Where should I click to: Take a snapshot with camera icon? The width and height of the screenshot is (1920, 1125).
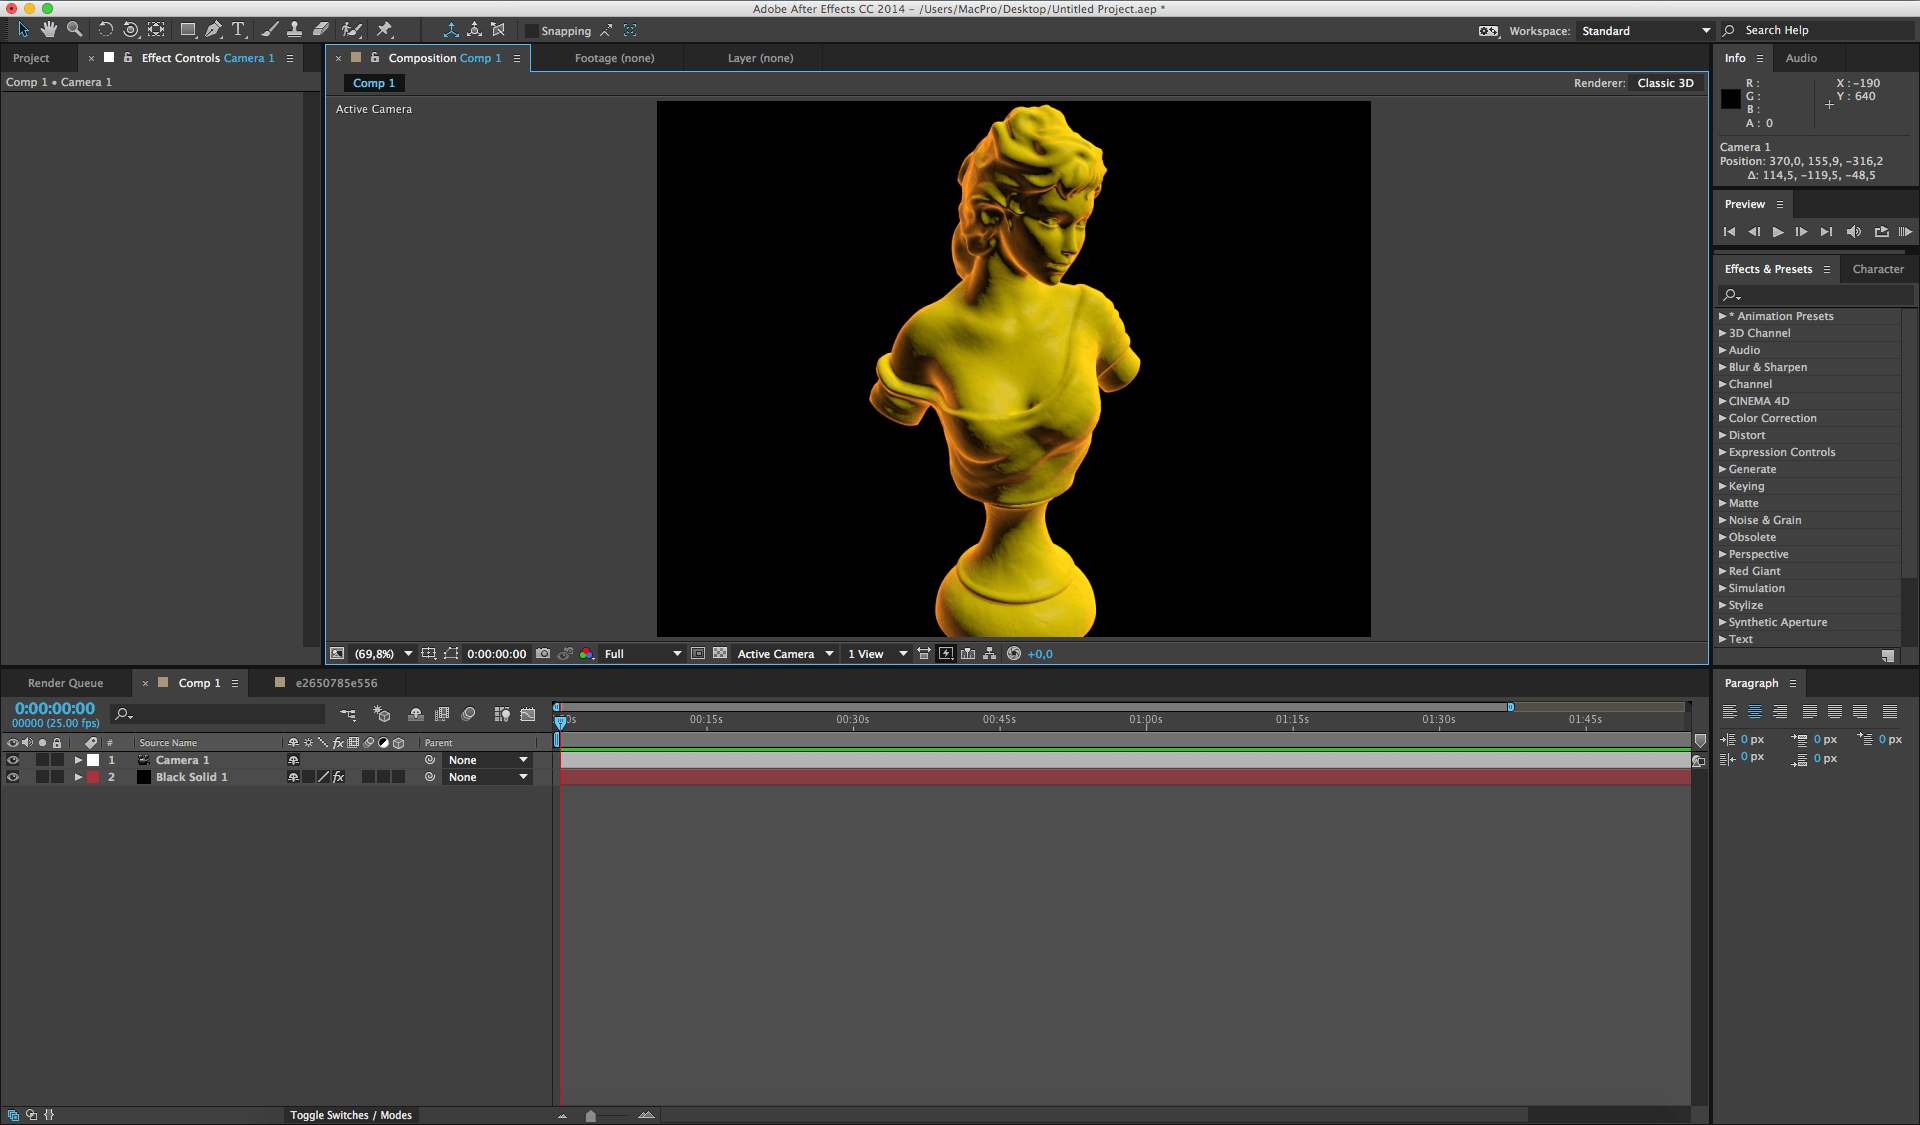coord(543,654)
